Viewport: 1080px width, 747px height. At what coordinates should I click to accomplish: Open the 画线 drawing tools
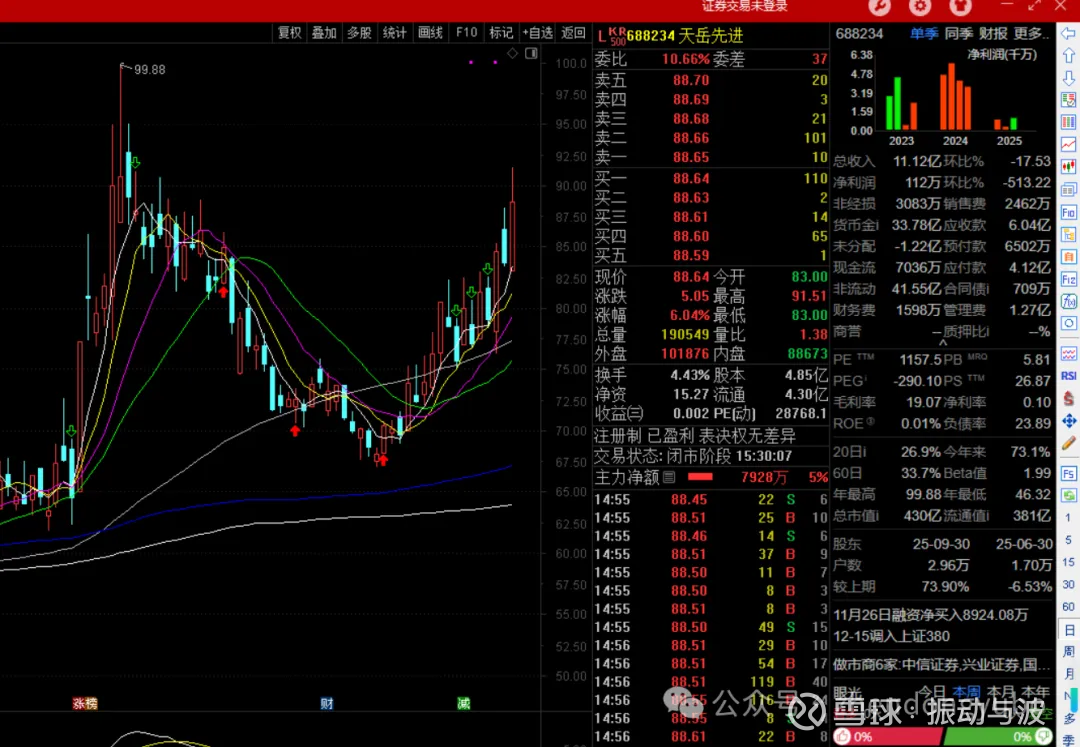(x=430, y=32)
